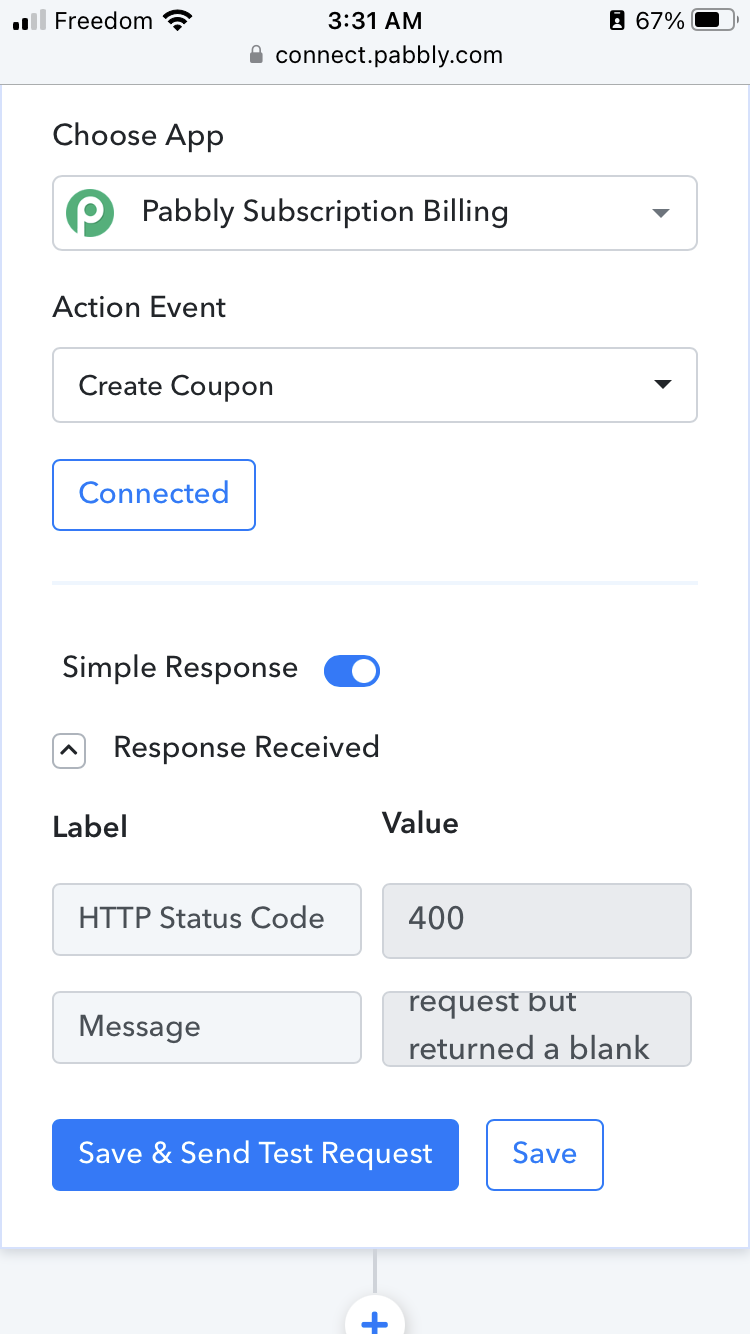
Task: Open the Choose App dropdown
Action: [375, 213]
